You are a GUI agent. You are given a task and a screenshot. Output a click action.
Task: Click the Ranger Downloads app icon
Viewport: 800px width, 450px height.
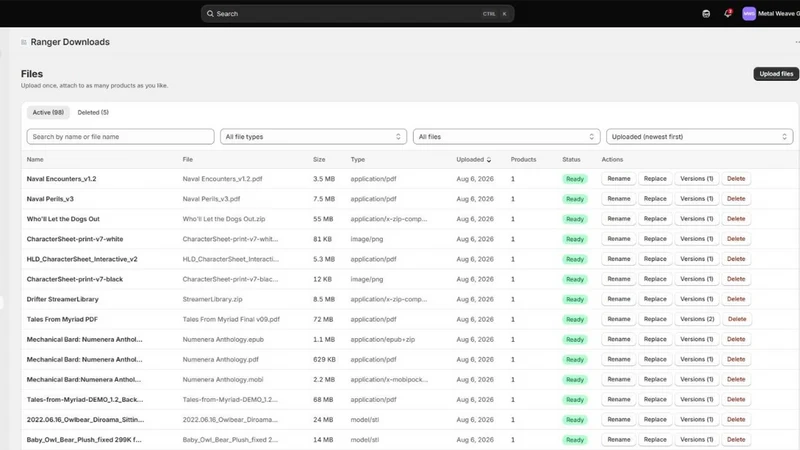[x=23, y=42]
